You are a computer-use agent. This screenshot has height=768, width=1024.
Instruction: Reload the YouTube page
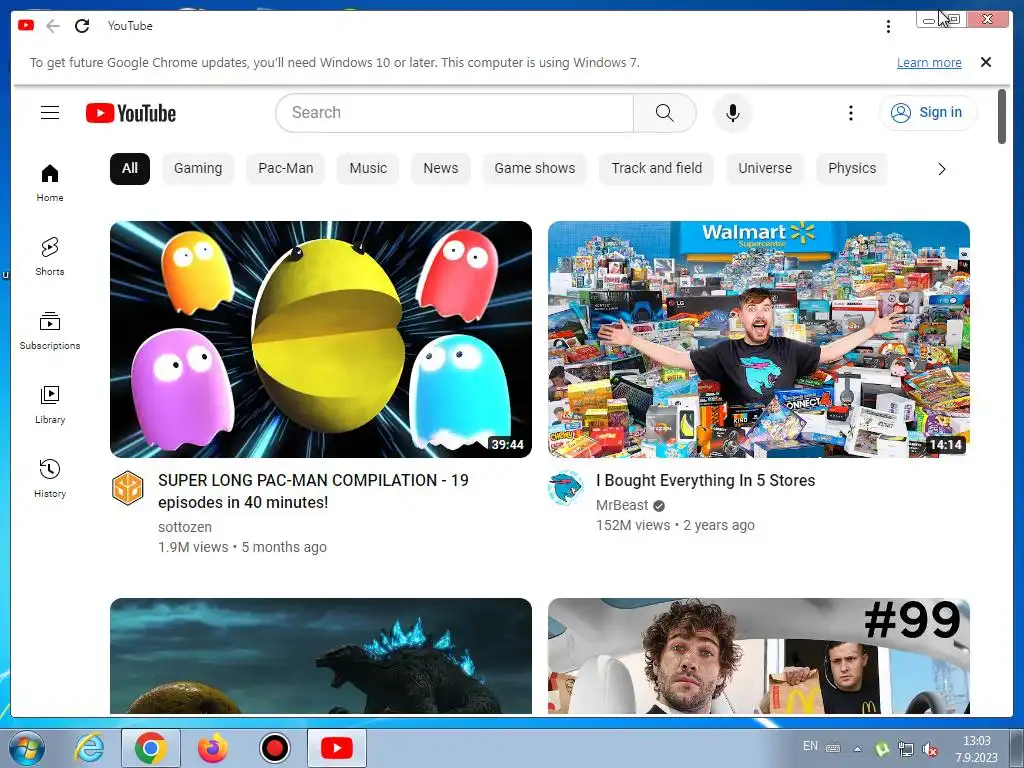pos(82,26)
